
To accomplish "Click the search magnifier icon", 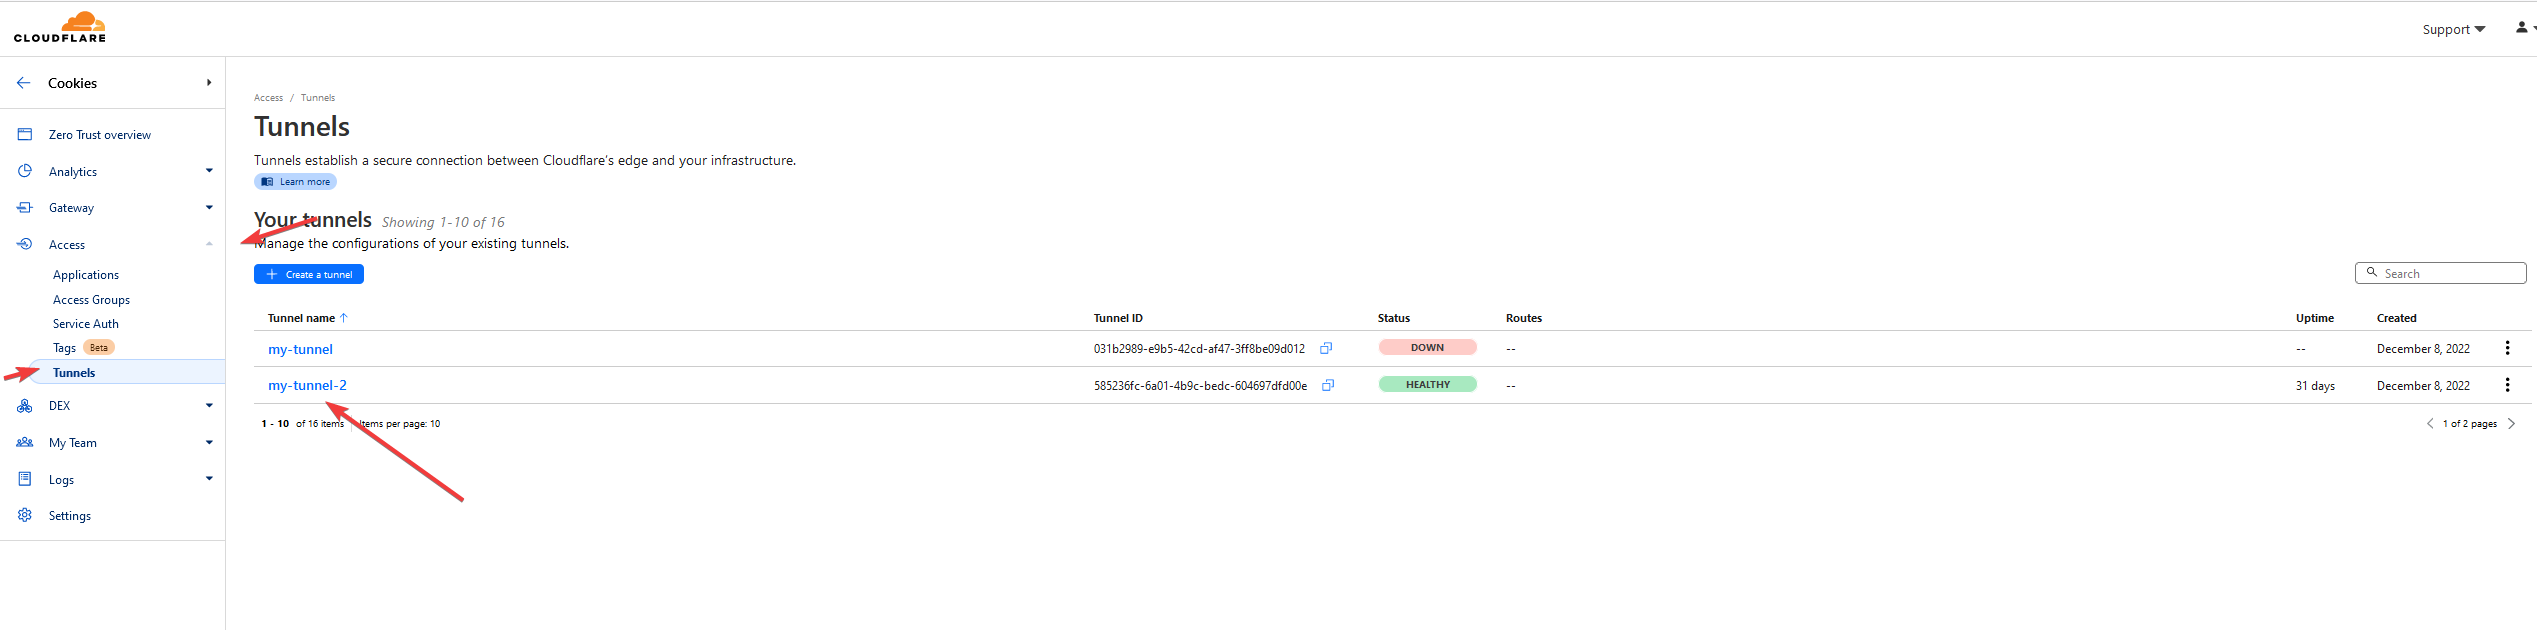I will click(x=2371, y=272).
